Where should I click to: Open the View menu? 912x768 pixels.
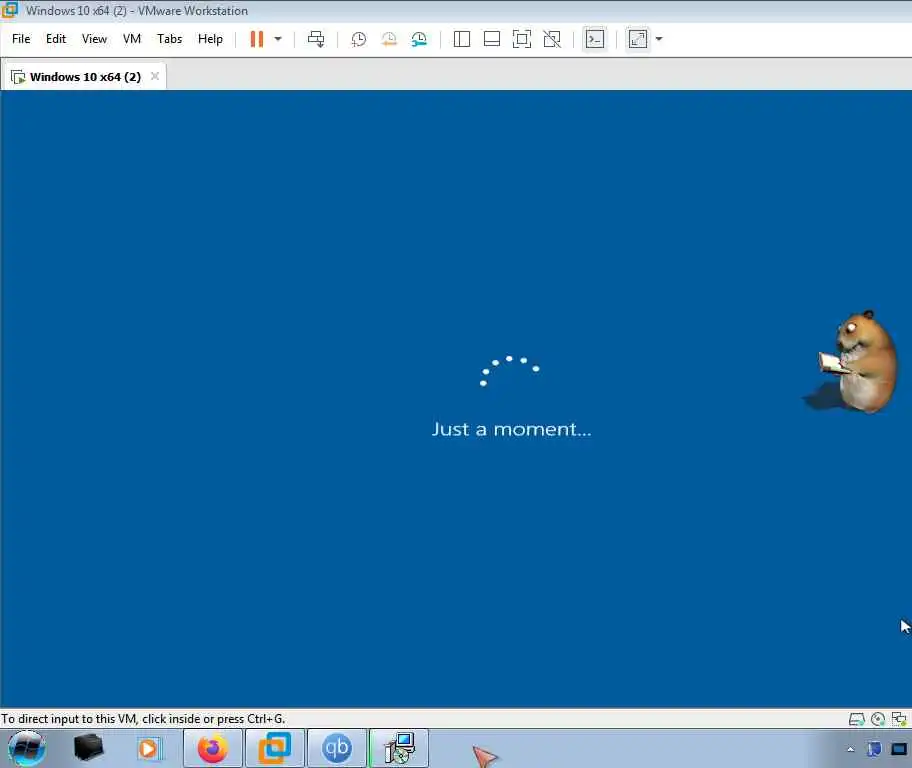point(94,39)
